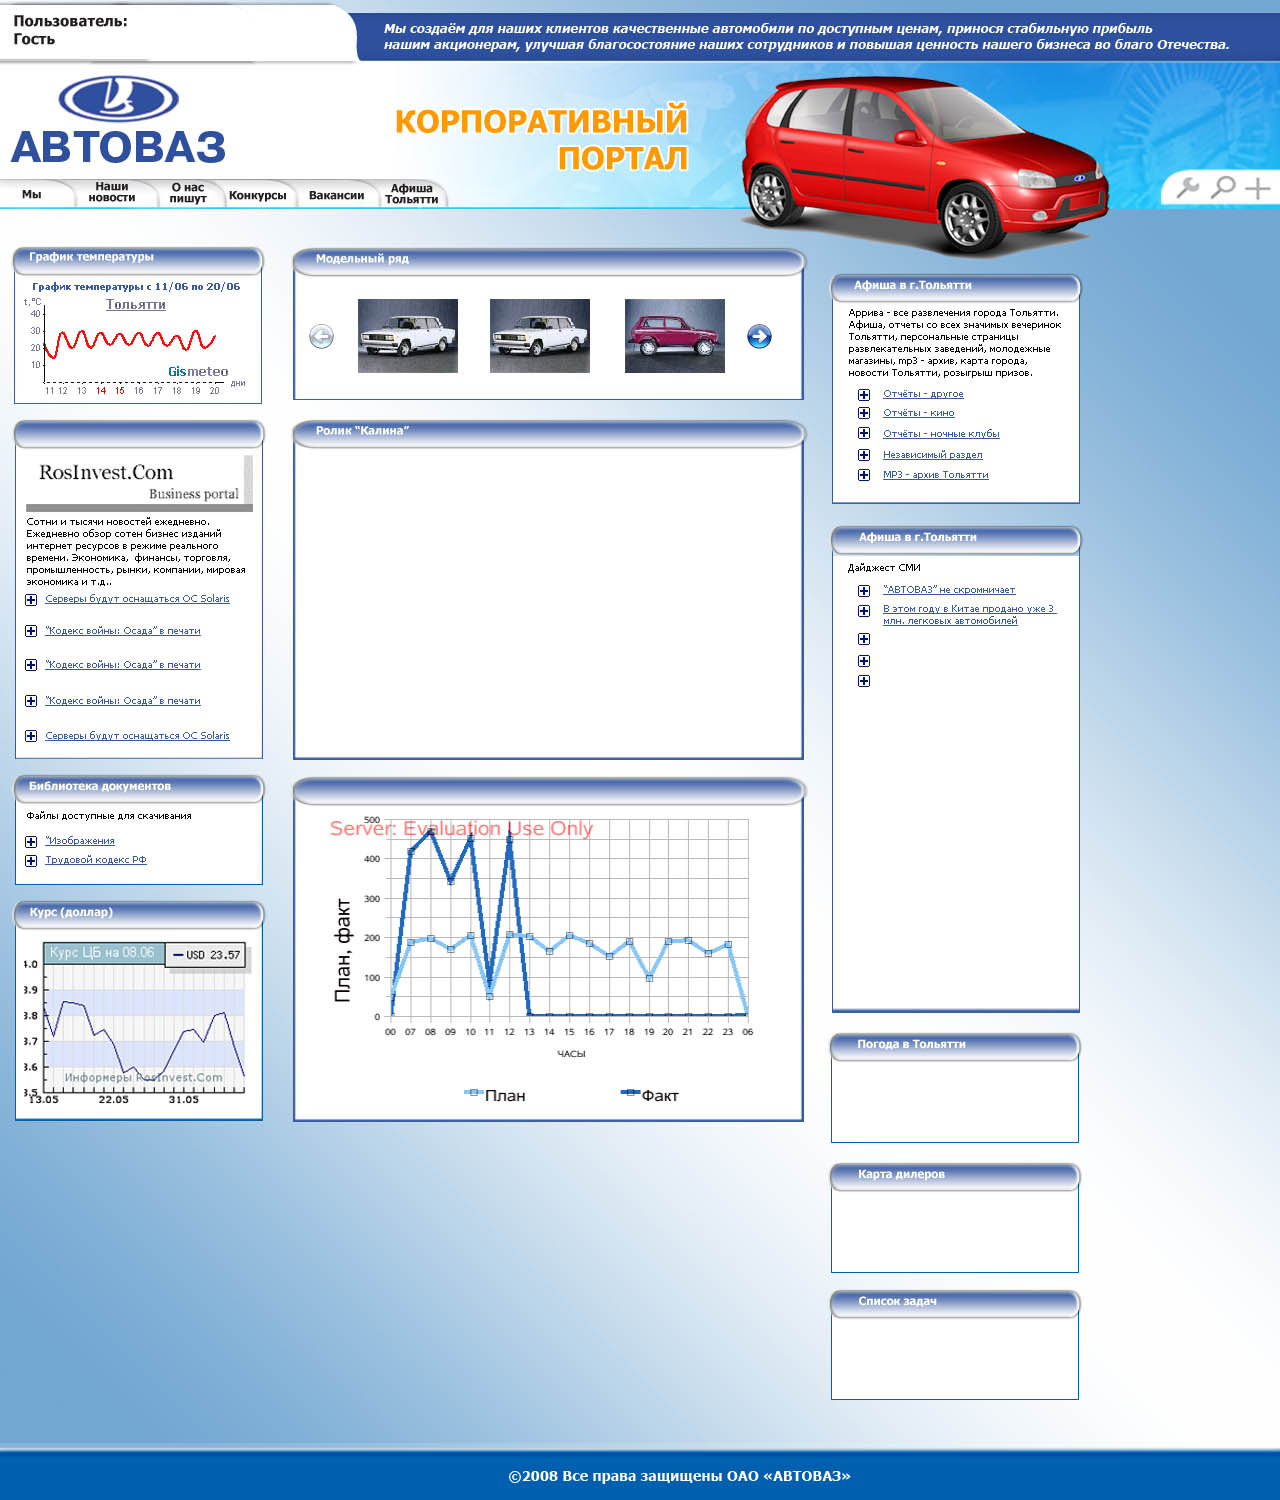The image size is (1280, 1500).
Task: Open the Отчёты - кино link
Action: [x=918, y=413]
